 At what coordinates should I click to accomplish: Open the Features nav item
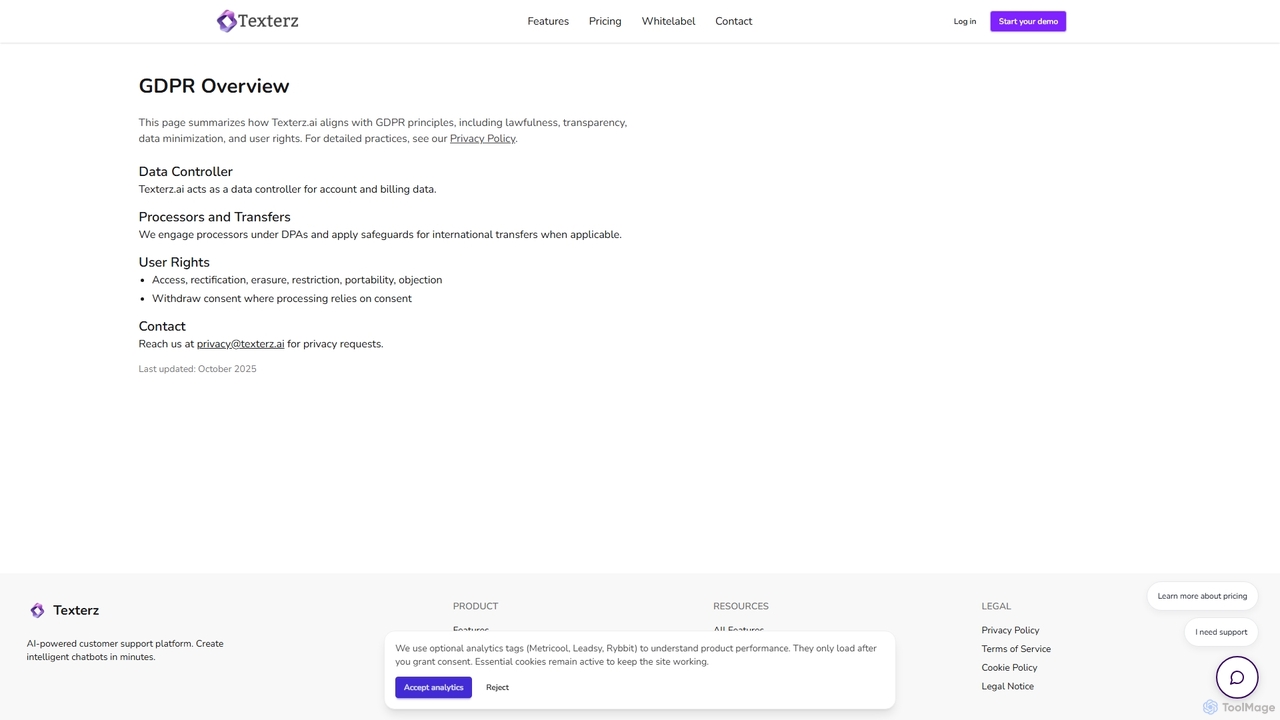548,21
